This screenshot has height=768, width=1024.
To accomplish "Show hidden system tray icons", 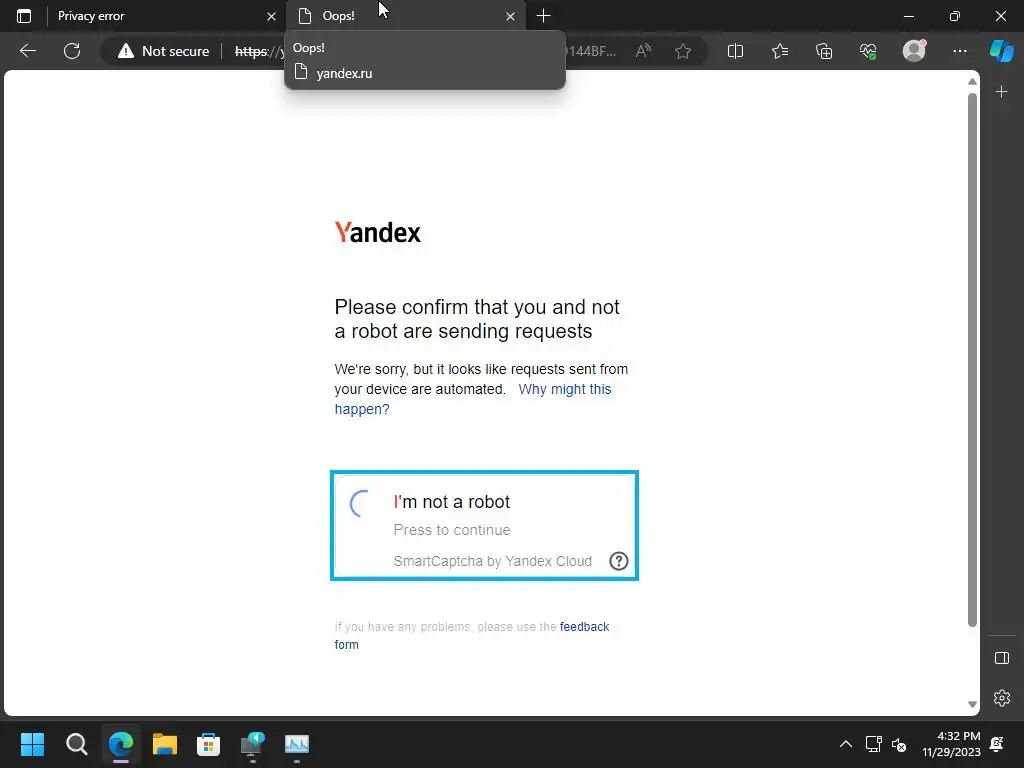I will pyautogui.click(x=846, y=744).
